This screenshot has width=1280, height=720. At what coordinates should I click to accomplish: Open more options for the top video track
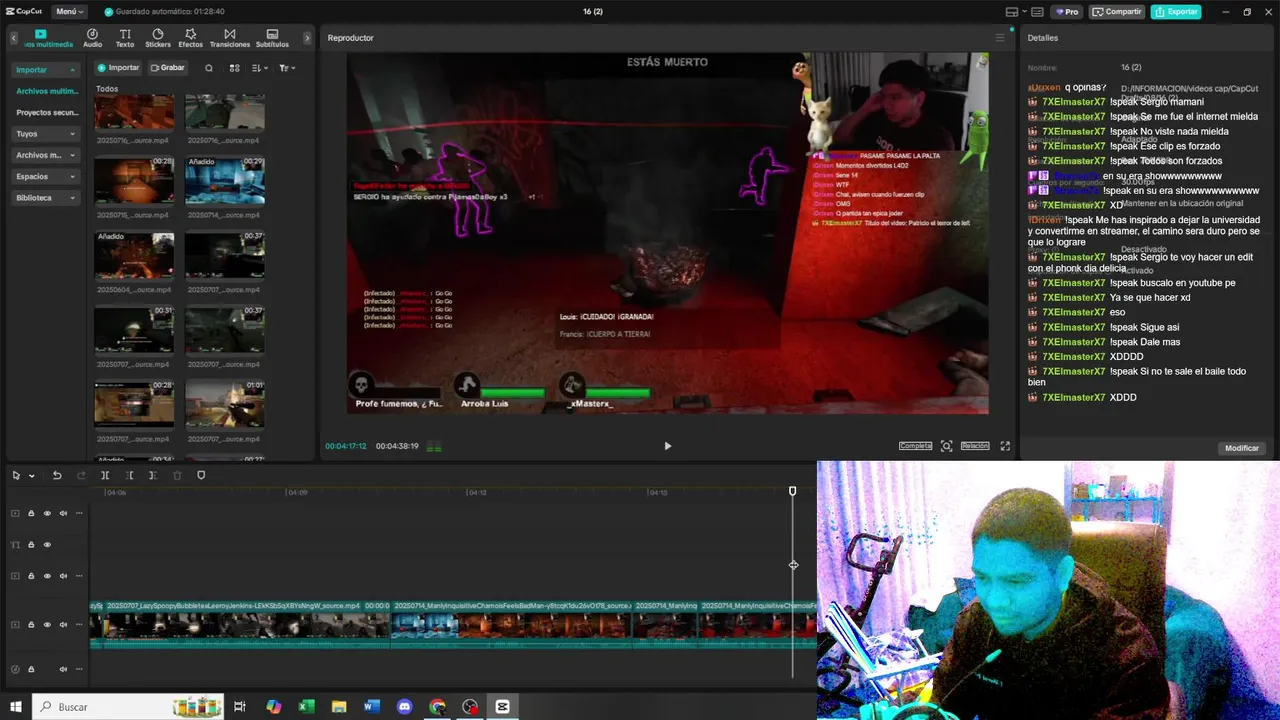[x=79, y=514]
